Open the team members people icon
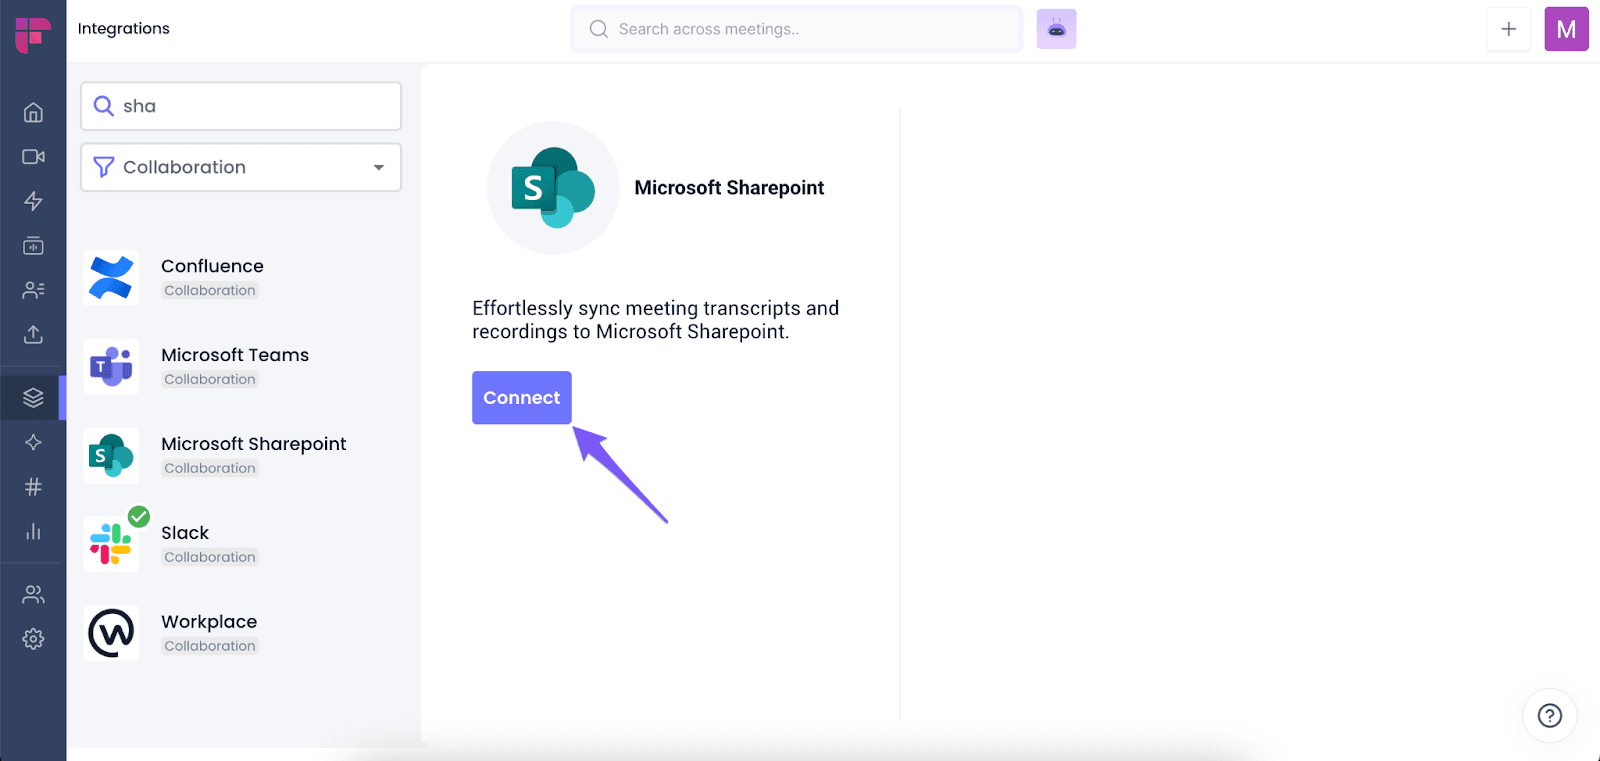The image size is (1600, 761). coord(33,595)
